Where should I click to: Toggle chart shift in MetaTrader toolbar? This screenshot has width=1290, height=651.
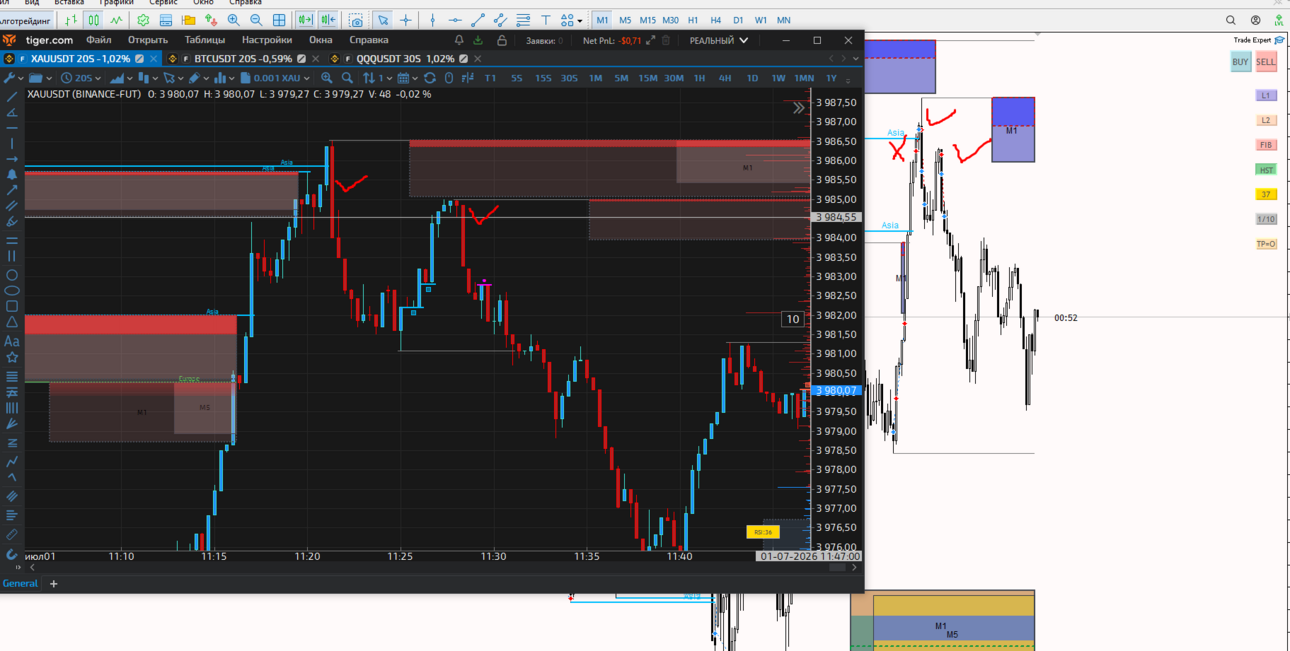click(328, 20)
